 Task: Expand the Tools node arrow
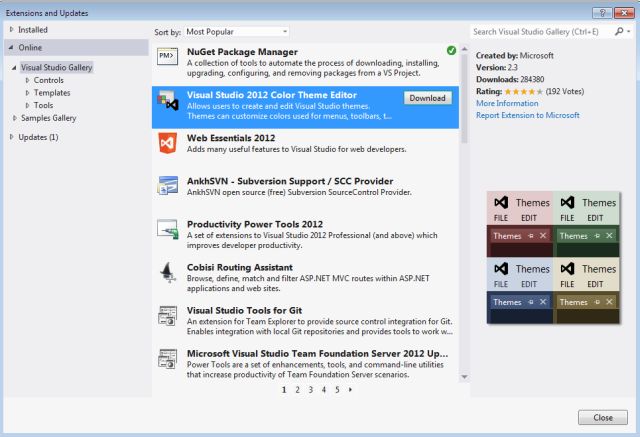click(27, 105)
